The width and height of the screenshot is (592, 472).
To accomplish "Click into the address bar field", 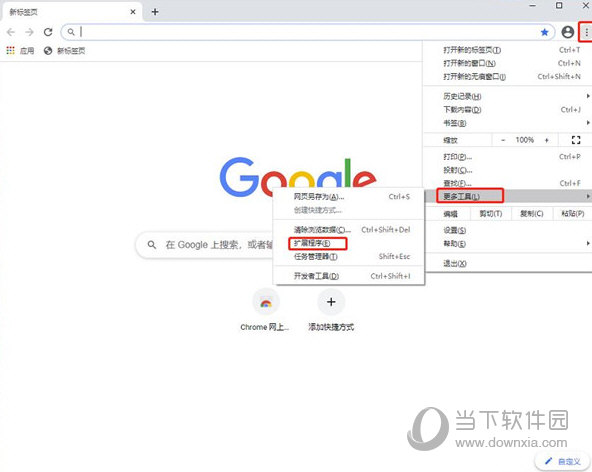I will (308, 32).
